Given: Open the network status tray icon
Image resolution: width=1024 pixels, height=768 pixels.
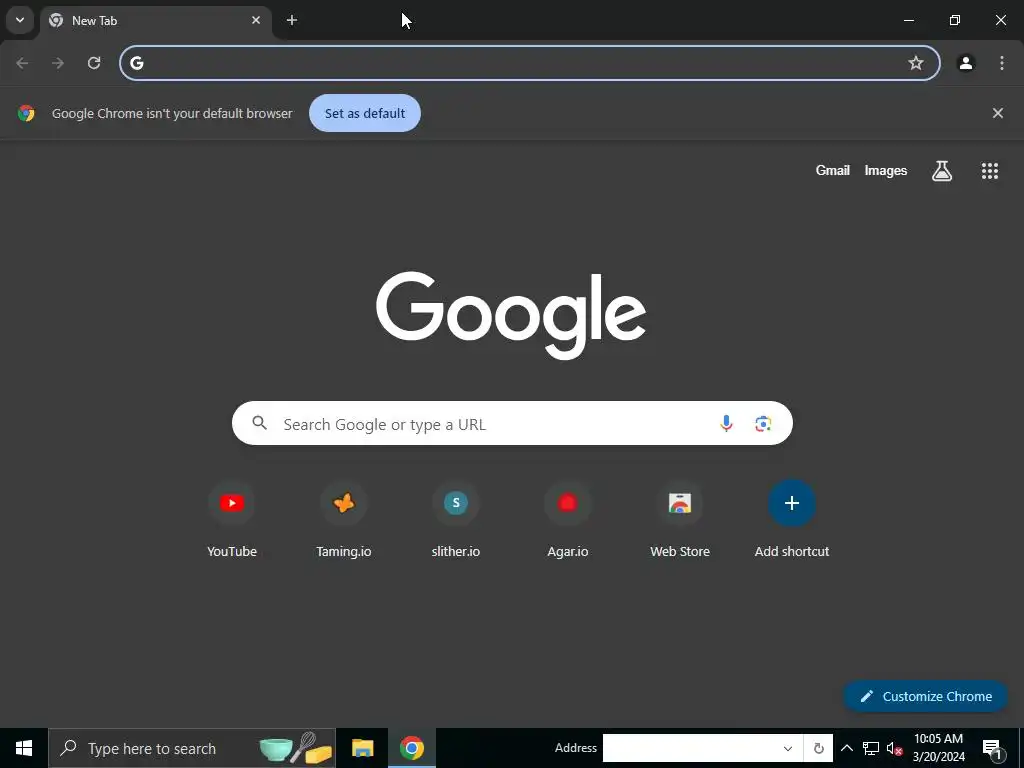Looking at the screenshot, I should coord(871,748).
